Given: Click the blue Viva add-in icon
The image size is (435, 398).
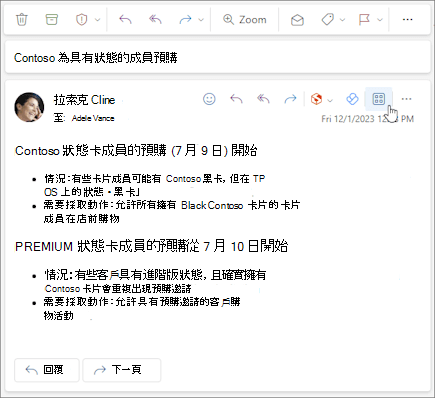Looking at the screenshot, I should click(352, 99).
